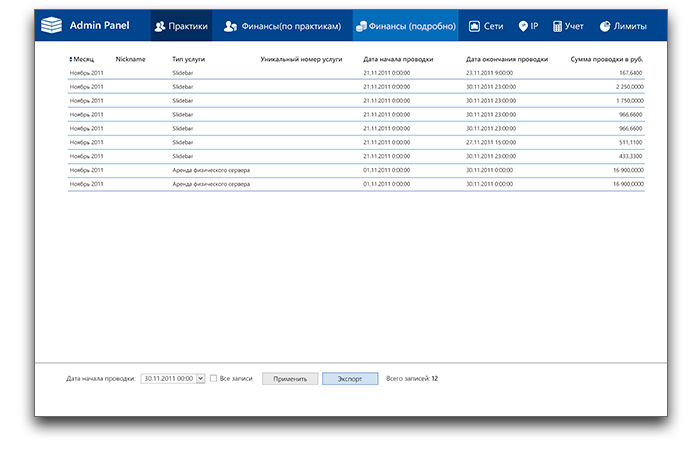Screen dimensions: 700x457
Task: Open the Практики tab
Action: point(180,26)
